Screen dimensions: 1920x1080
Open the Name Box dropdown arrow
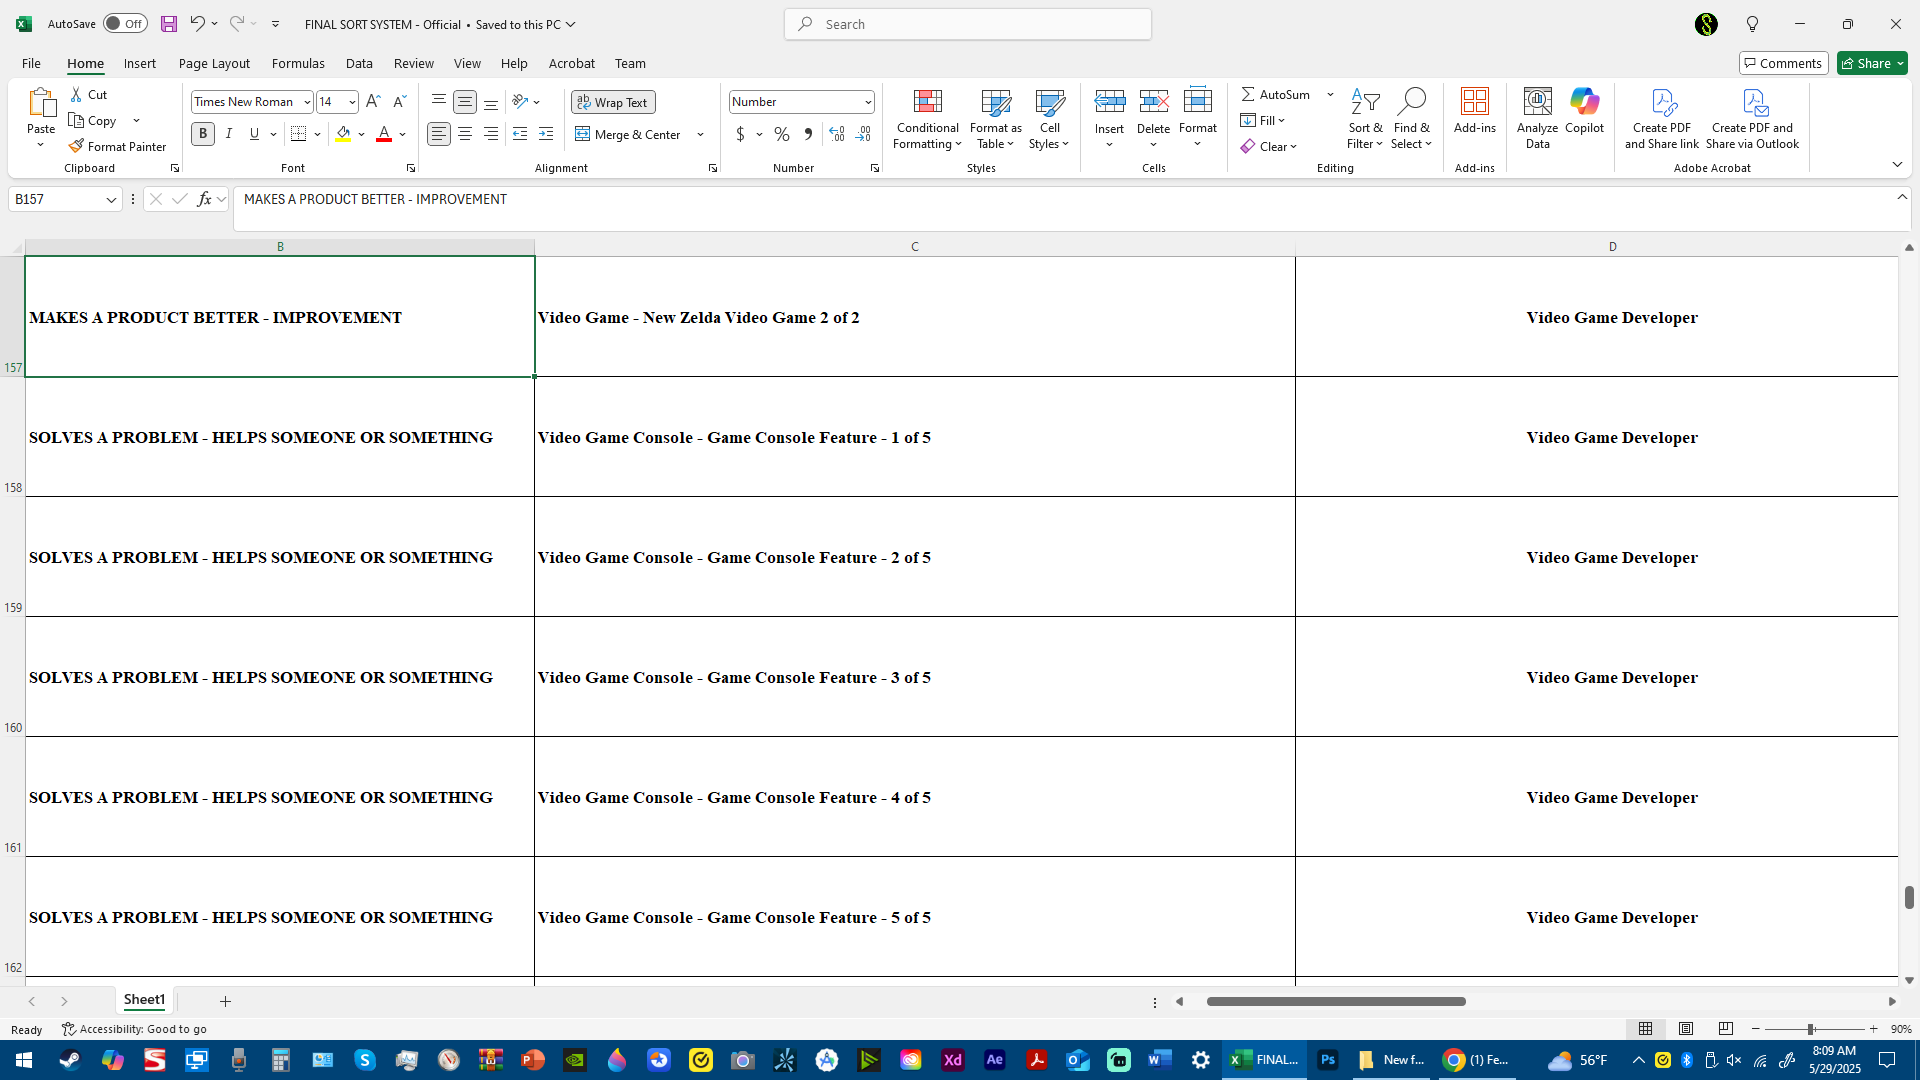[111, 200]
